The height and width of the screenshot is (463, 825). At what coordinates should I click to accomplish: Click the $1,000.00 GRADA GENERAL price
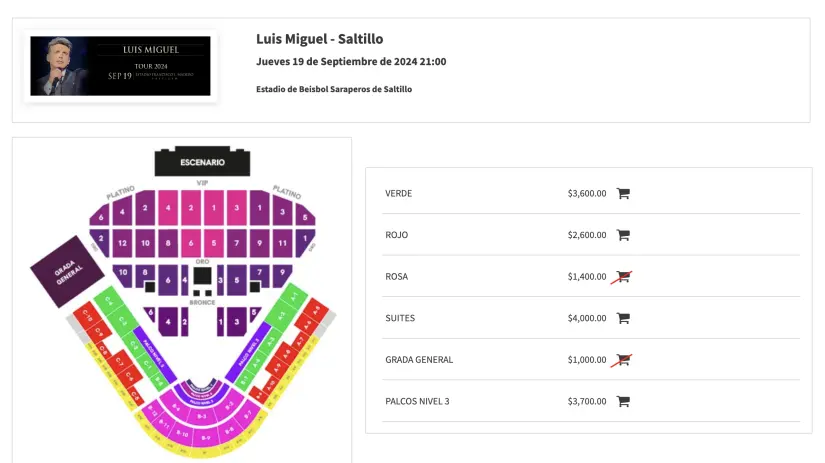tap(586, 360)
